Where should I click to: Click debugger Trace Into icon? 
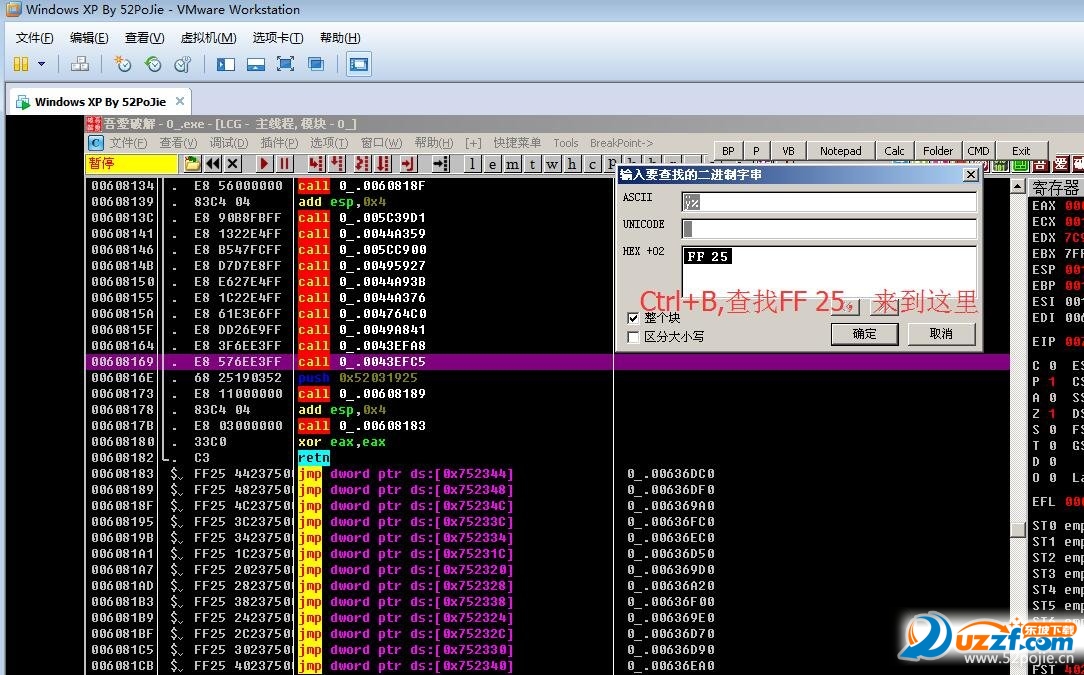(362, 164)
